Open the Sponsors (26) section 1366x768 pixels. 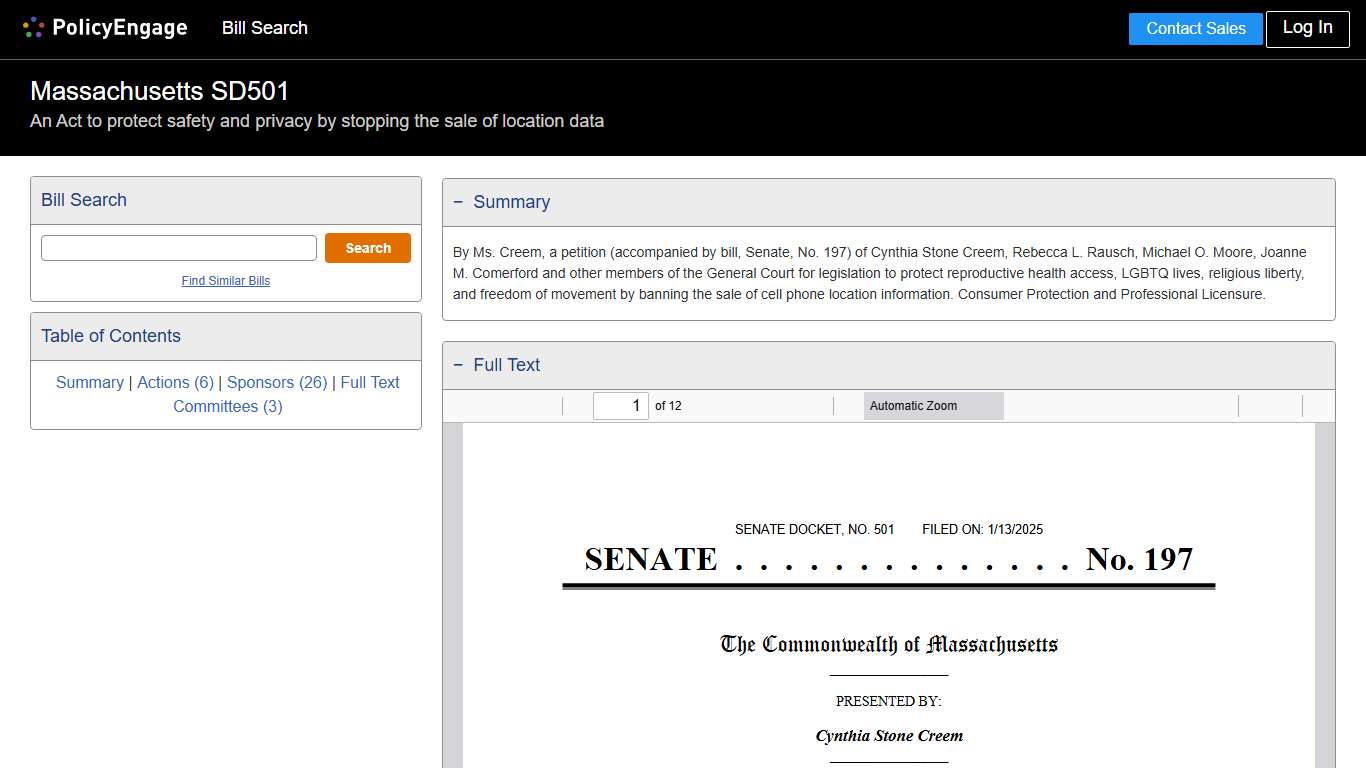(x=276, y=382)
